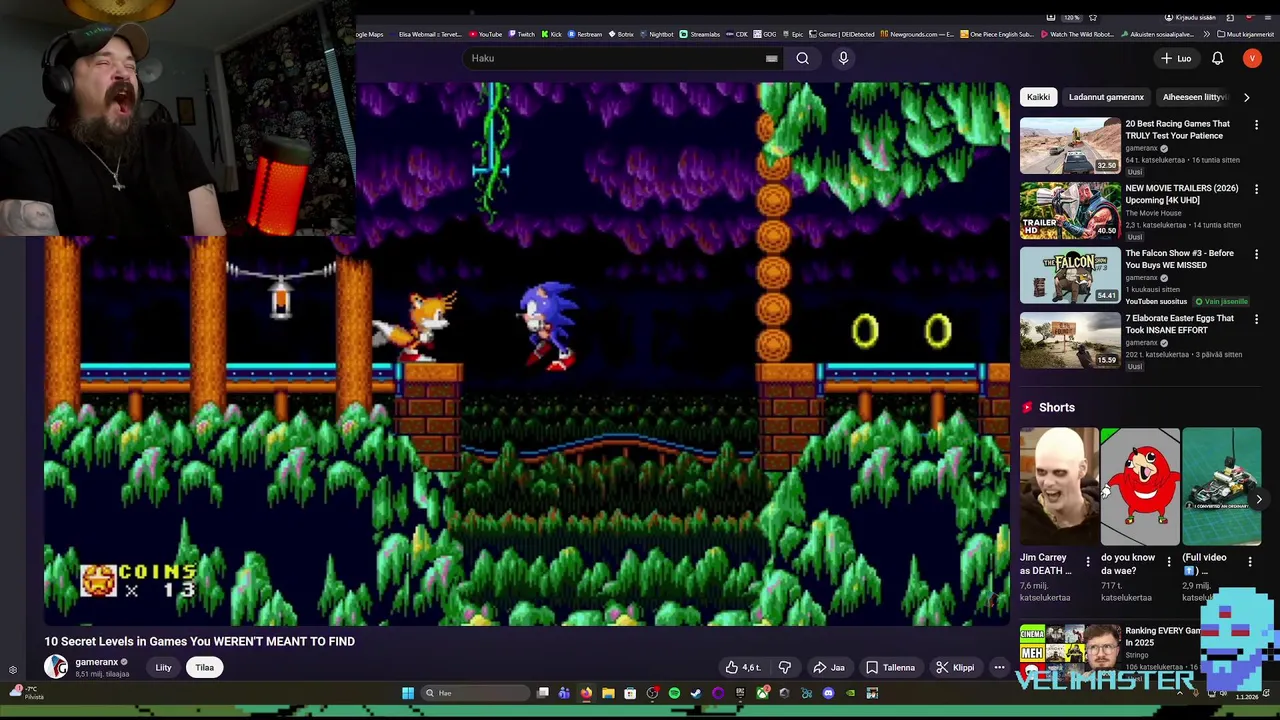1280x720 pixels.
Task: Open options menu for 'The Falcon Show #3'
Action: [1256, 254]
